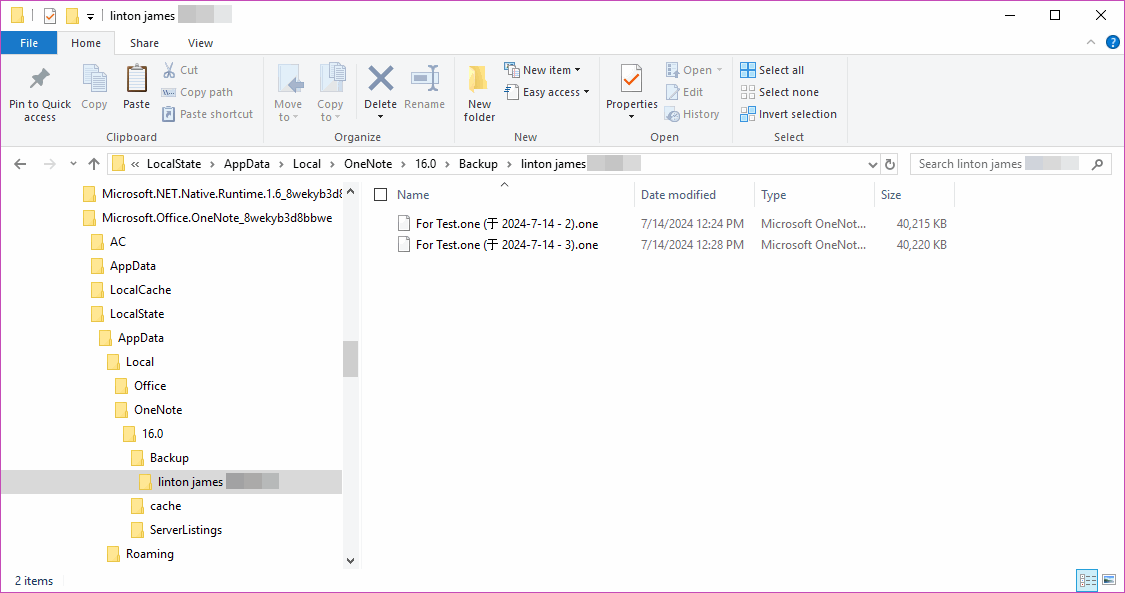Switch to Large icons view in status bar
The height and width of the screenshot is (593, 1125).
pyautogui.click(x=1109, y=580)
